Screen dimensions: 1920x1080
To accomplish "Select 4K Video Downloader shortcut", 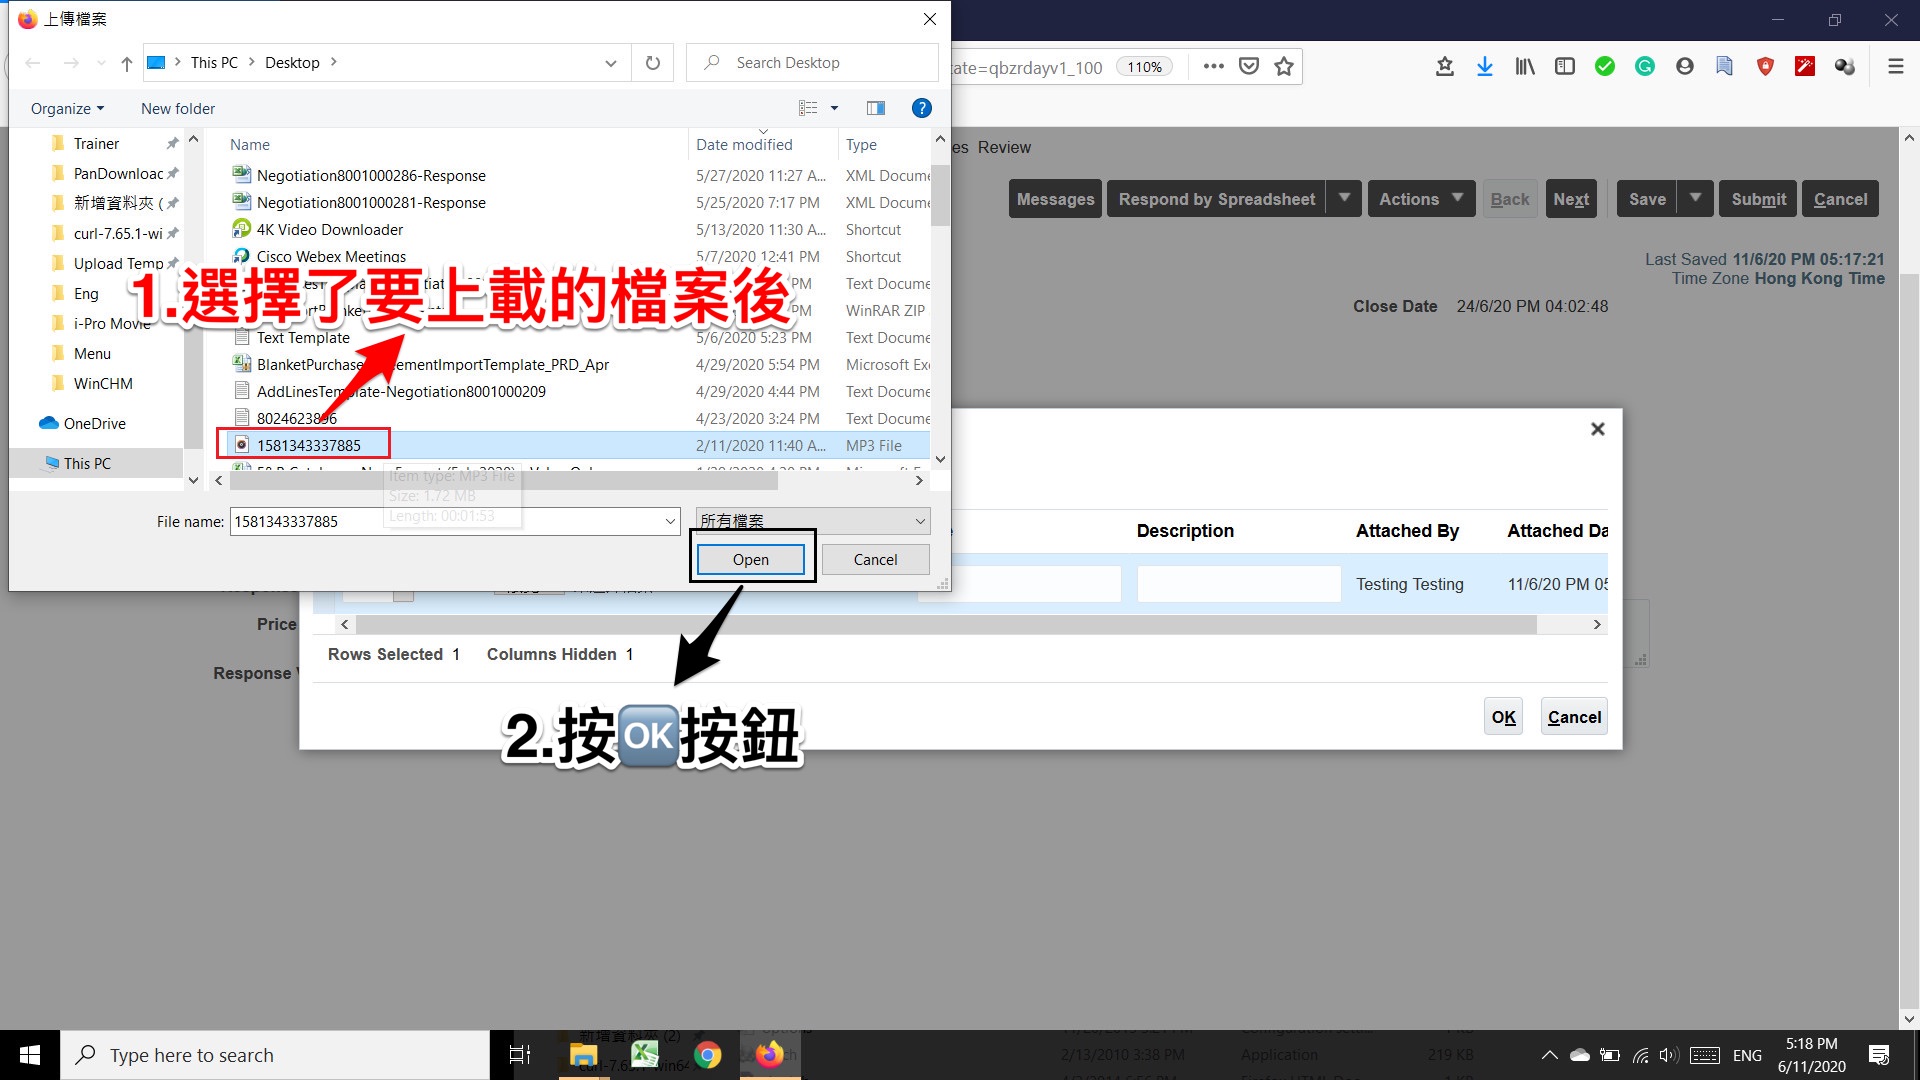I will (x=330, y=229).
